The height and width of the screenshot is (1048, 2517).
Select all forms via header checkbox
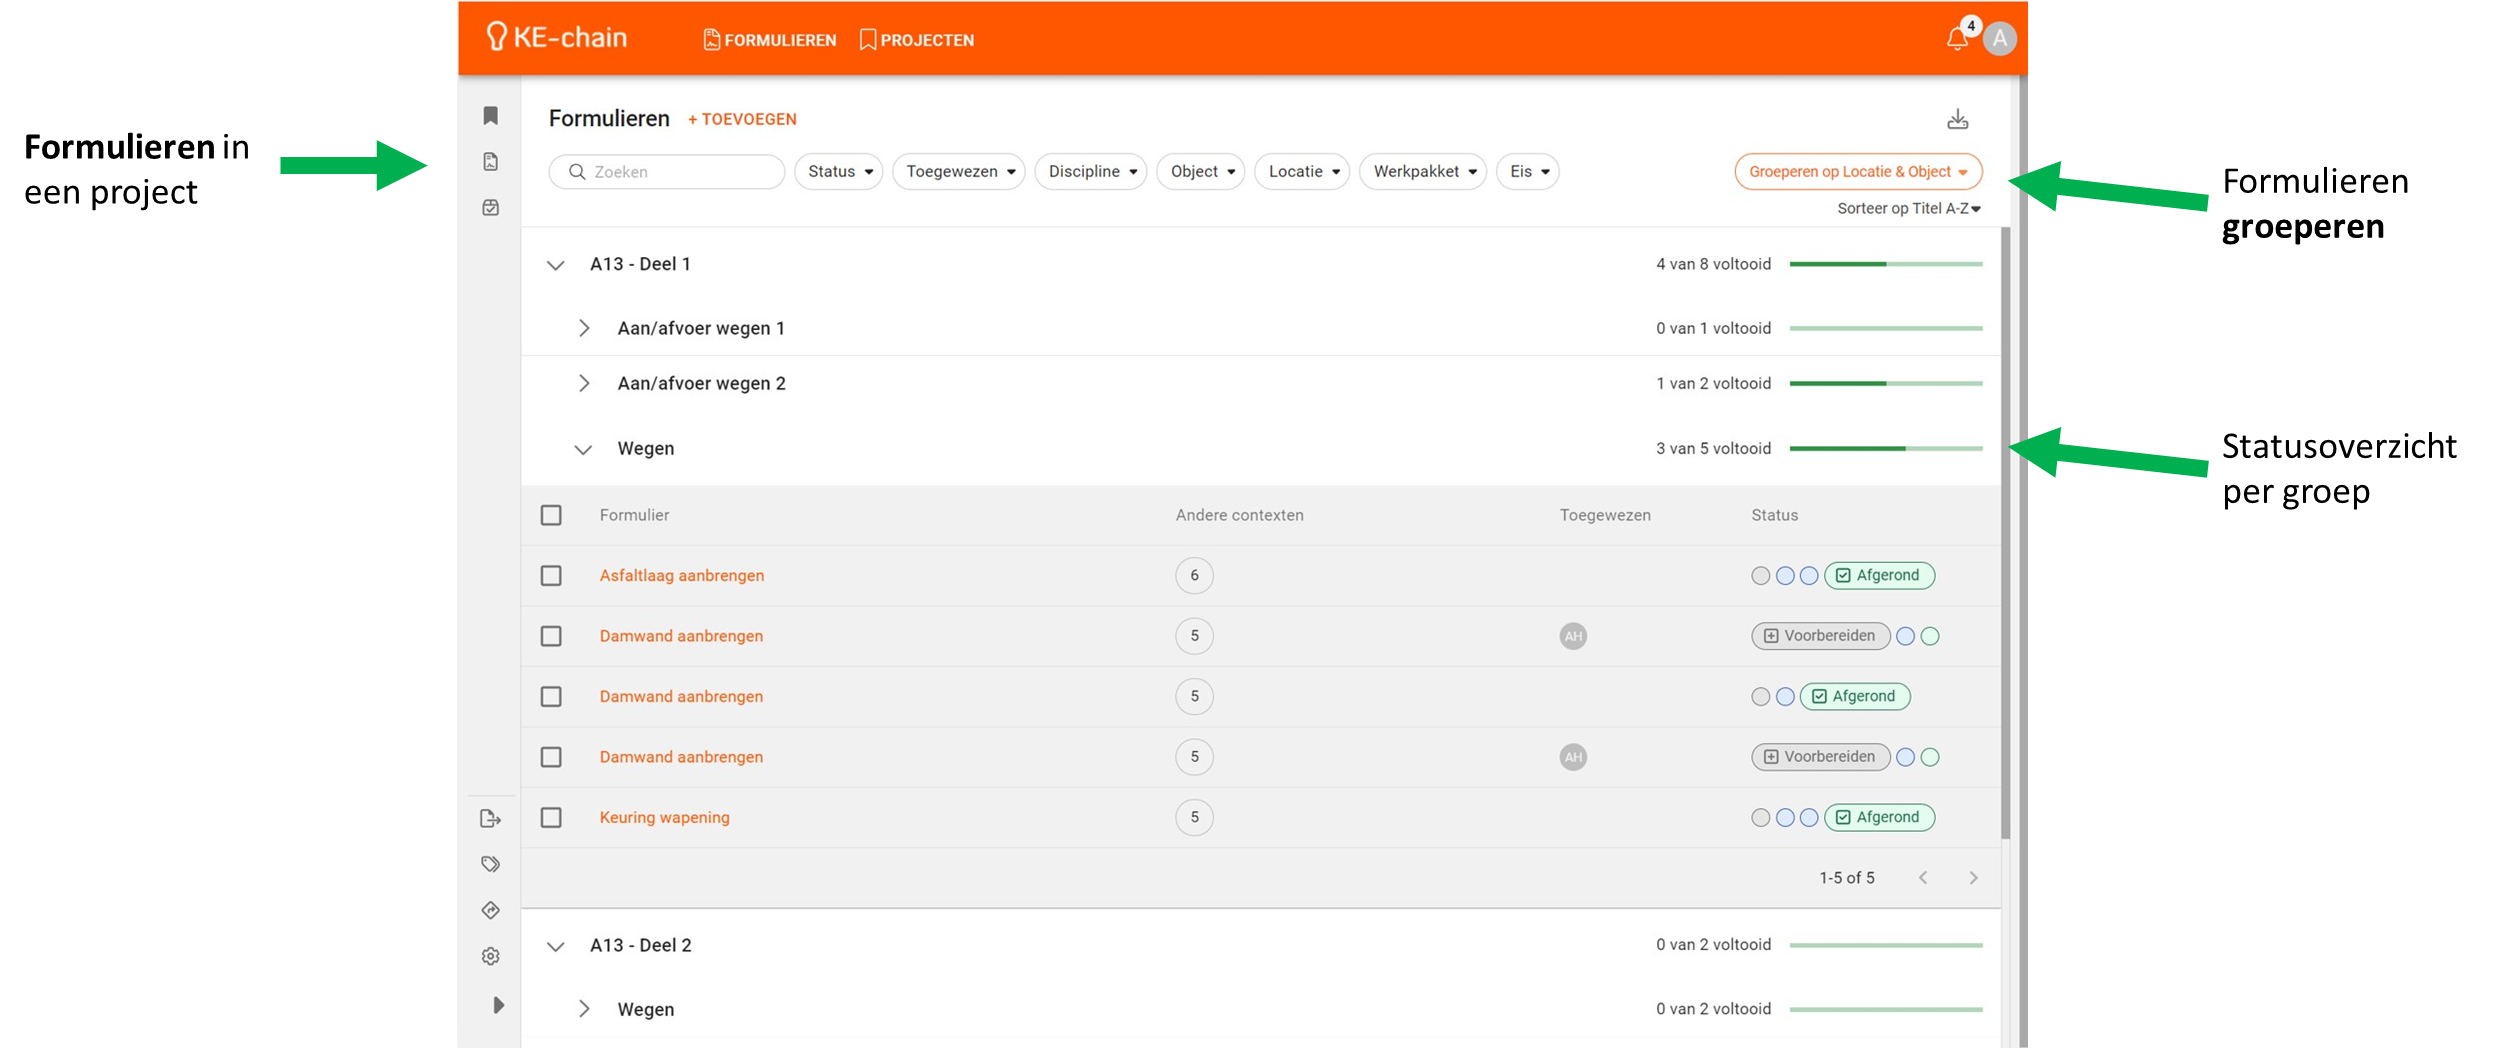click(x=551, y=515)
